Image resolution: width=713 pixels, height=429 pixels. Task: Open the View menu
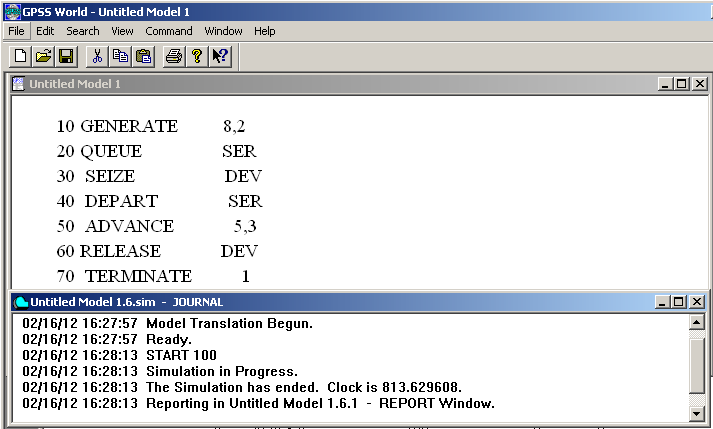[x=122, y=31]
